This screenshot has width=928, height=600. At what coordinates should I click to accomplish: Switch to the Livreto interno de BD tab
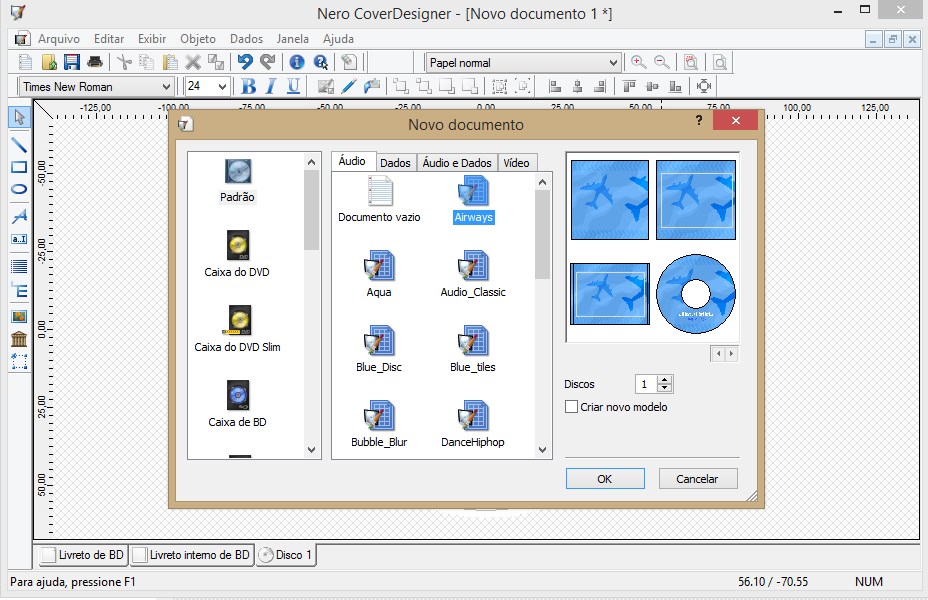coord(192,555)
